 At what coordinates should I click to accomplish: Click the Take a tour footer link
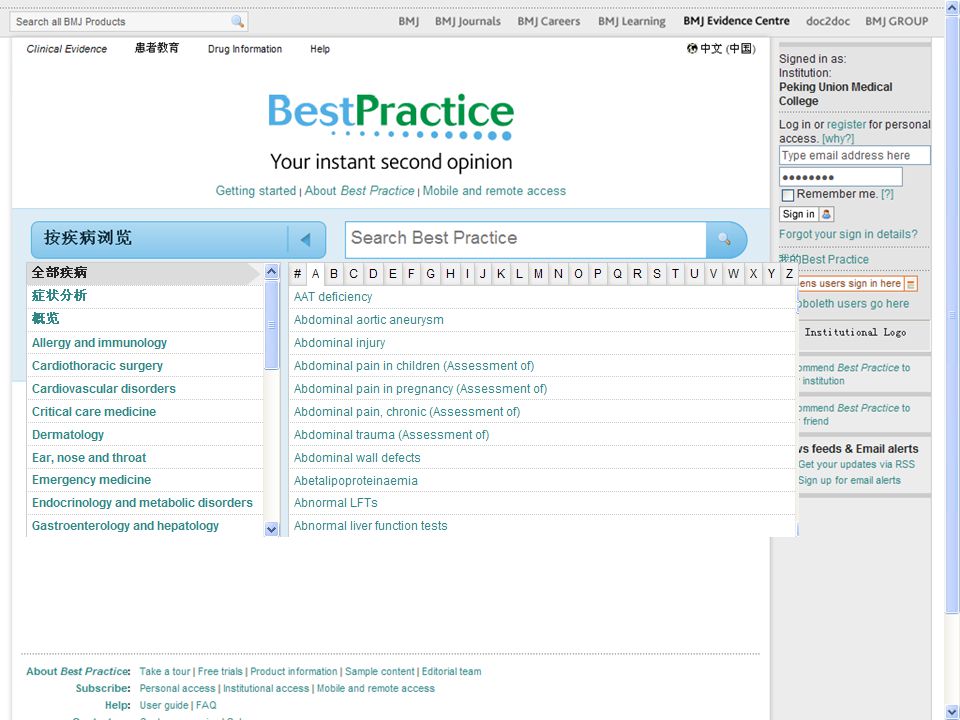click(x=165, y=672)
